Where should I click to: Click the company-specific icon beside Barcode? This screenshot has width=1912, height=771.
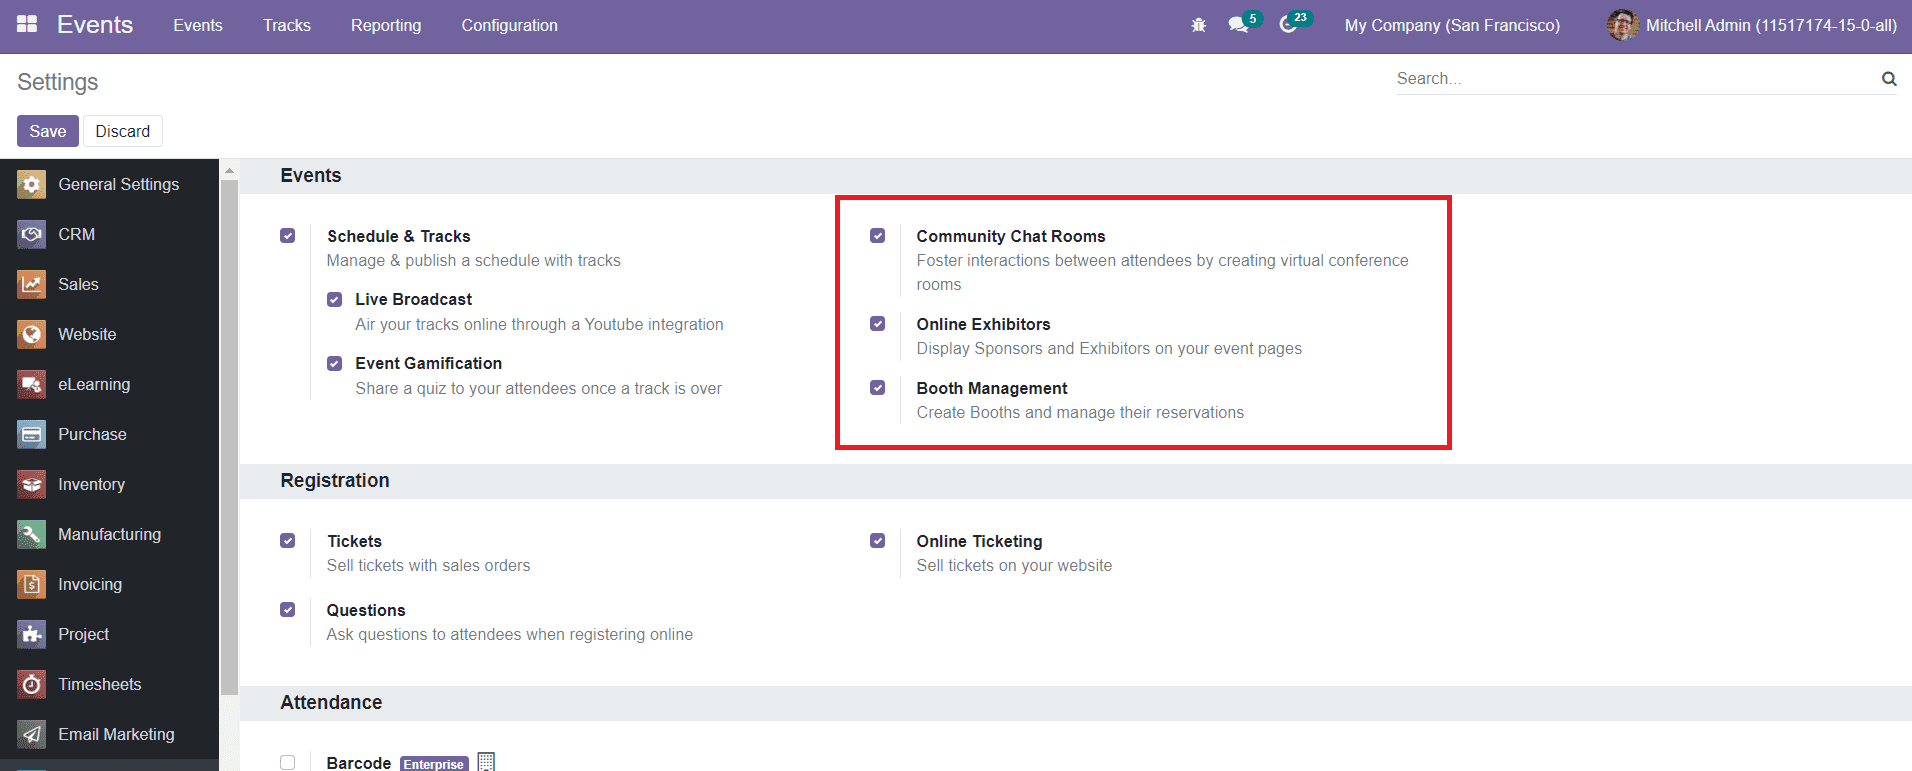(x=486, y=761)
